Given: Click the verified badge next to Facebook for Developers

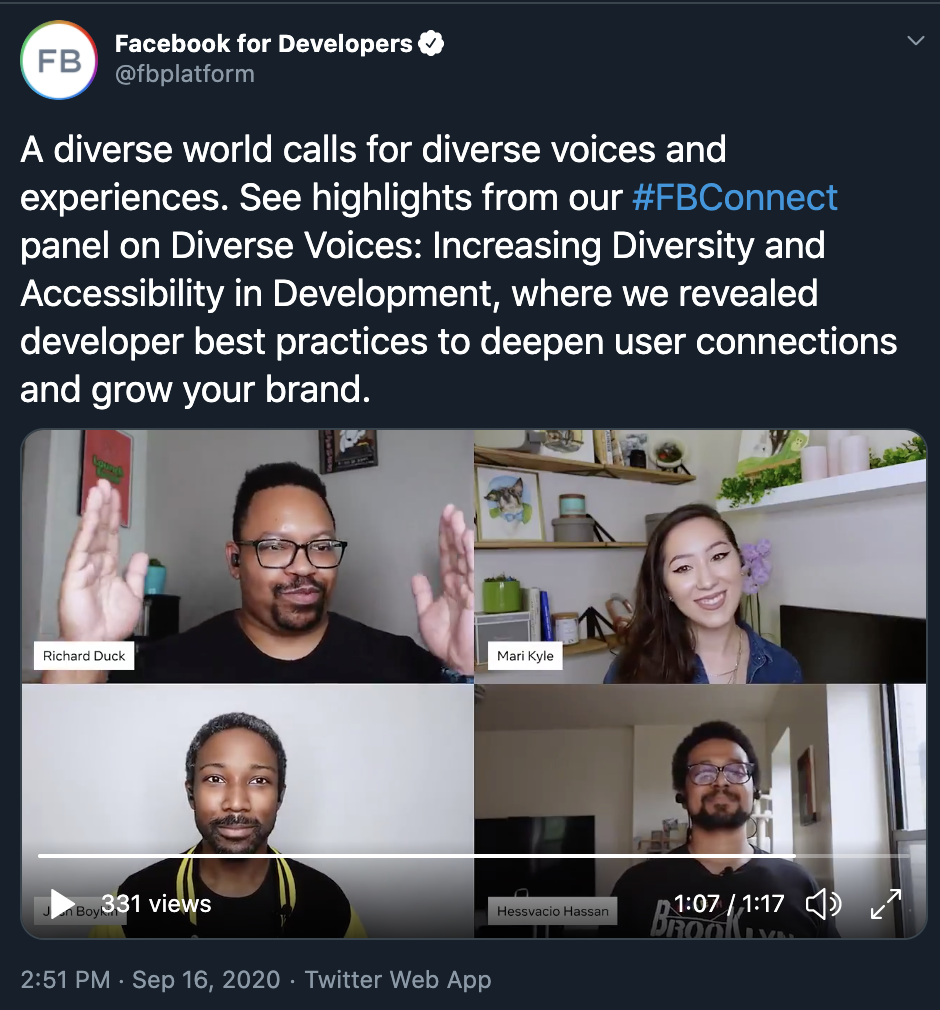Looking at the screenshot, I should (431, 44).
